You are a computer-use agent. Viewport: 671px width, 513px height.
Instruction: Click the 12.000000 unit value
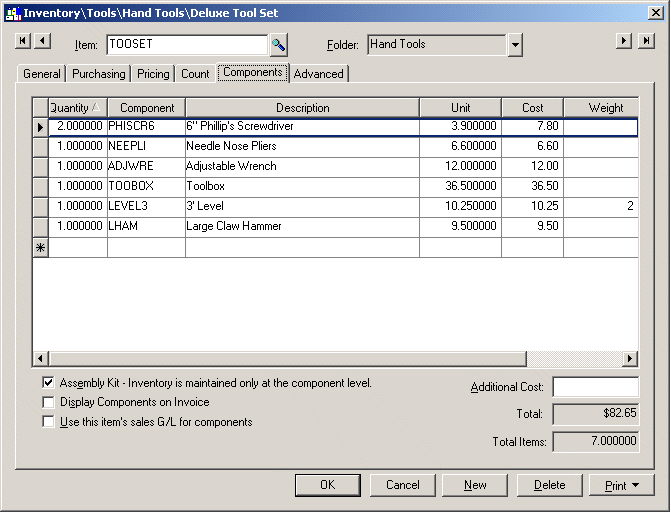tap(460, 167)
